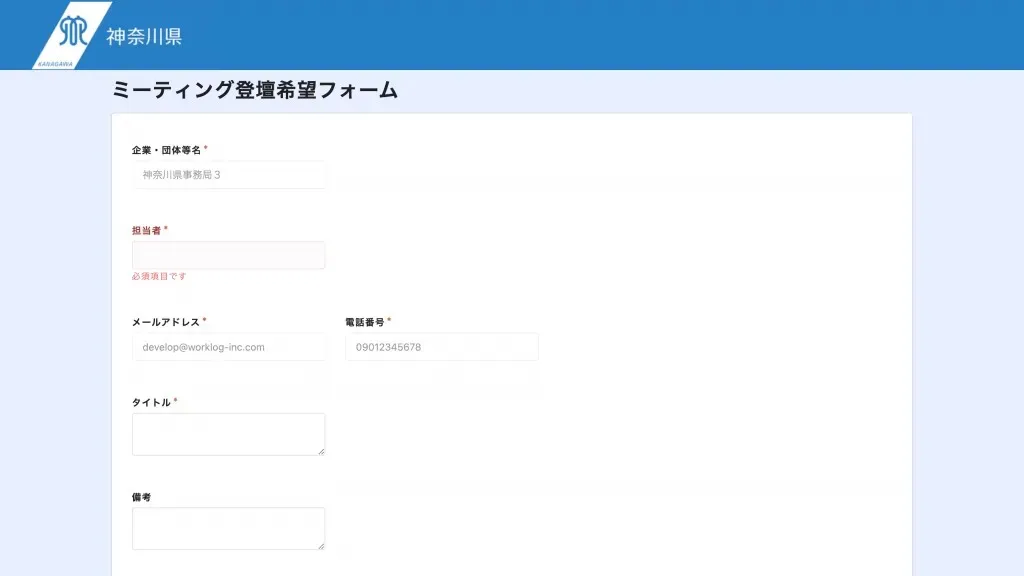Click the メールアドレス field label
This screenshot has height=576, width=1024.
coord(166,322)
